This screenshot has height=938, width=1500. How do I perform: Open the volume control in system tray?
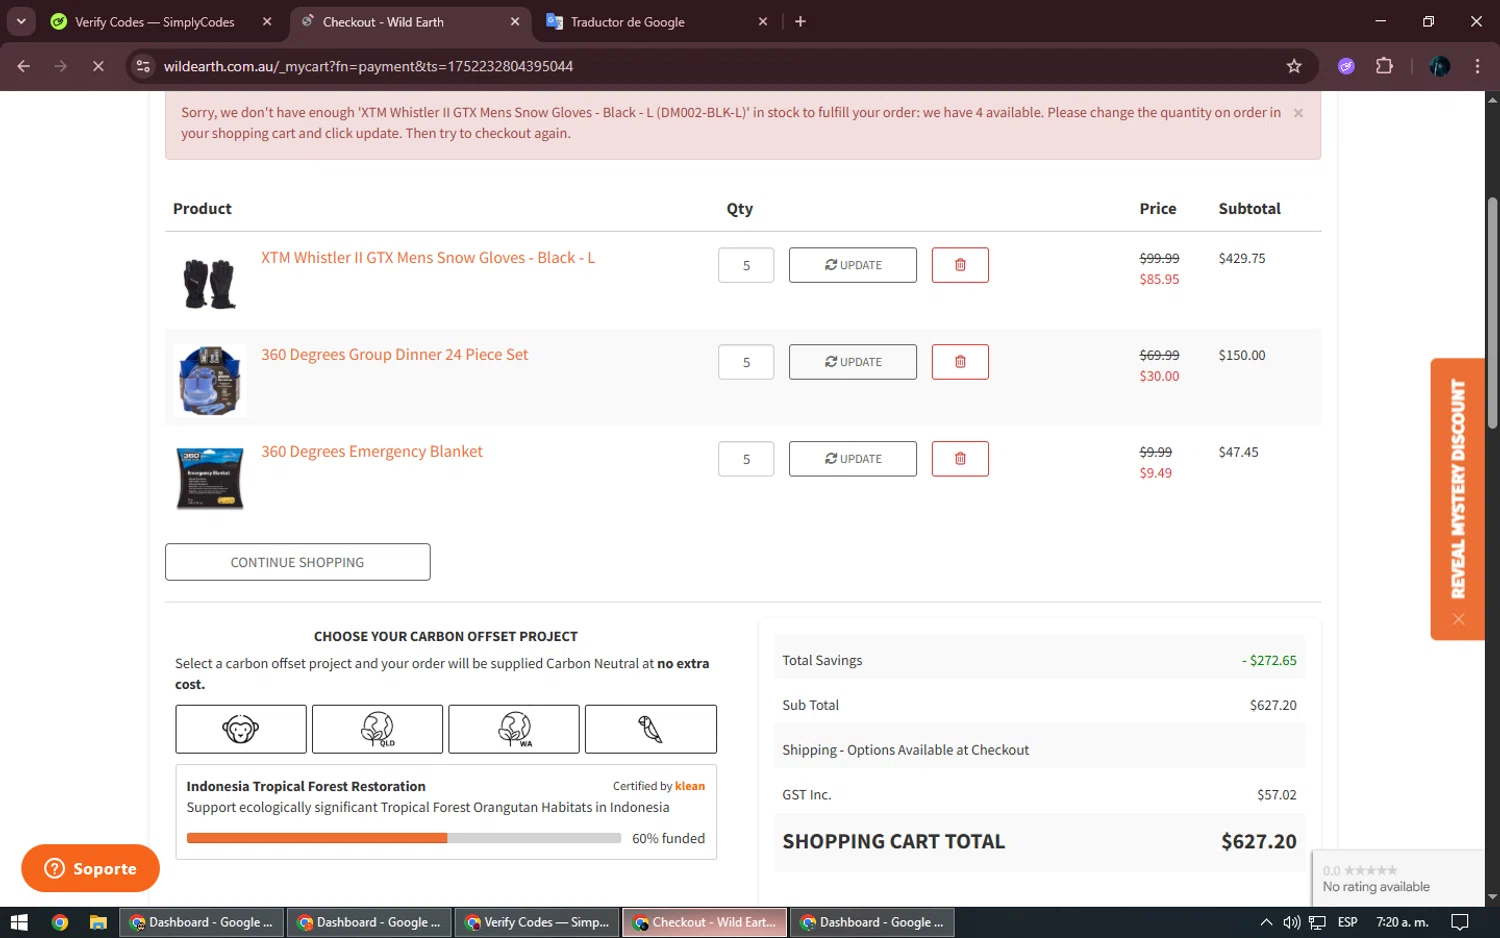coord(1291,922)
